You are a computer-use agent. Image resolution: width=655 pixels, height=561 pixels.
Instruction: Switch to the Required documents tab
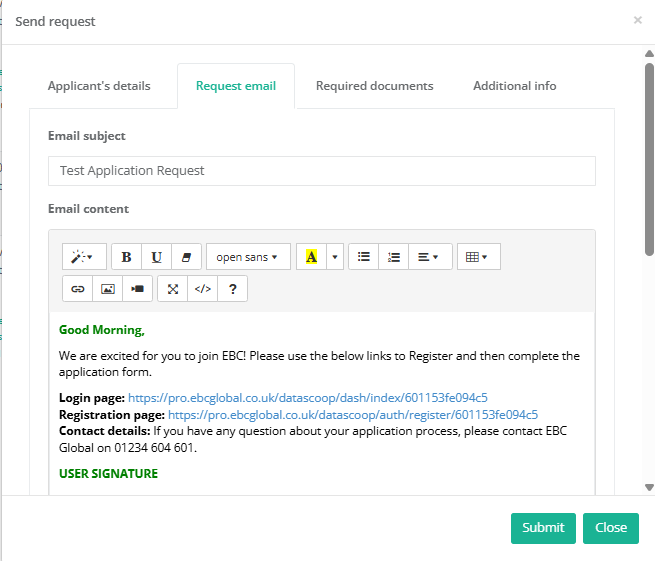click(375, 86)
